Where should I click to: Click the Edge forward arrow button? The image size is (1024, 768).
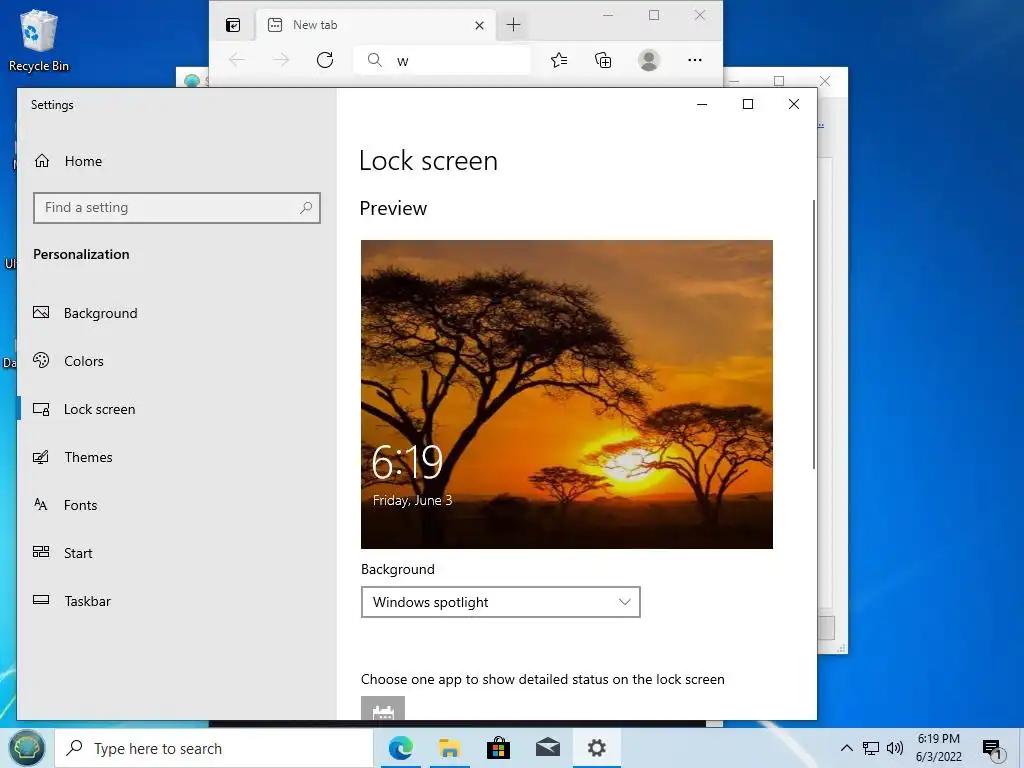[281, 60]
